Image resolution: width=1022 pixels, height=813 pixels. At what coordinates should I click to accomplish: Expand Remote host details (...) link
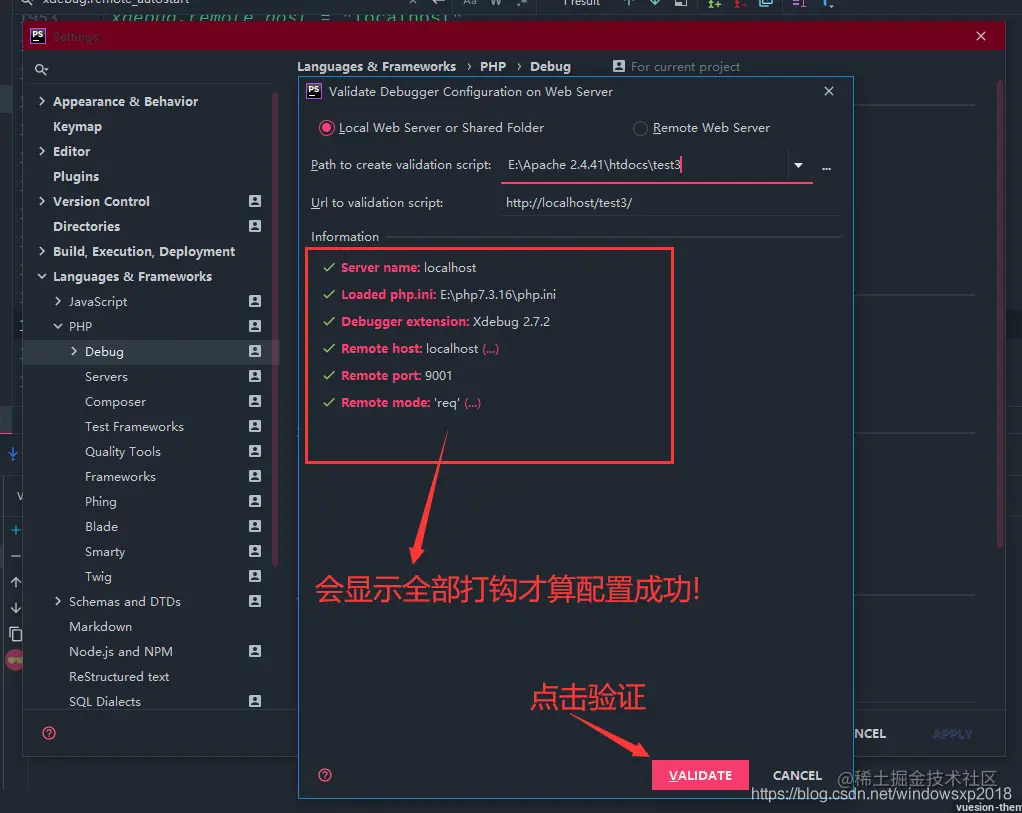490,349
